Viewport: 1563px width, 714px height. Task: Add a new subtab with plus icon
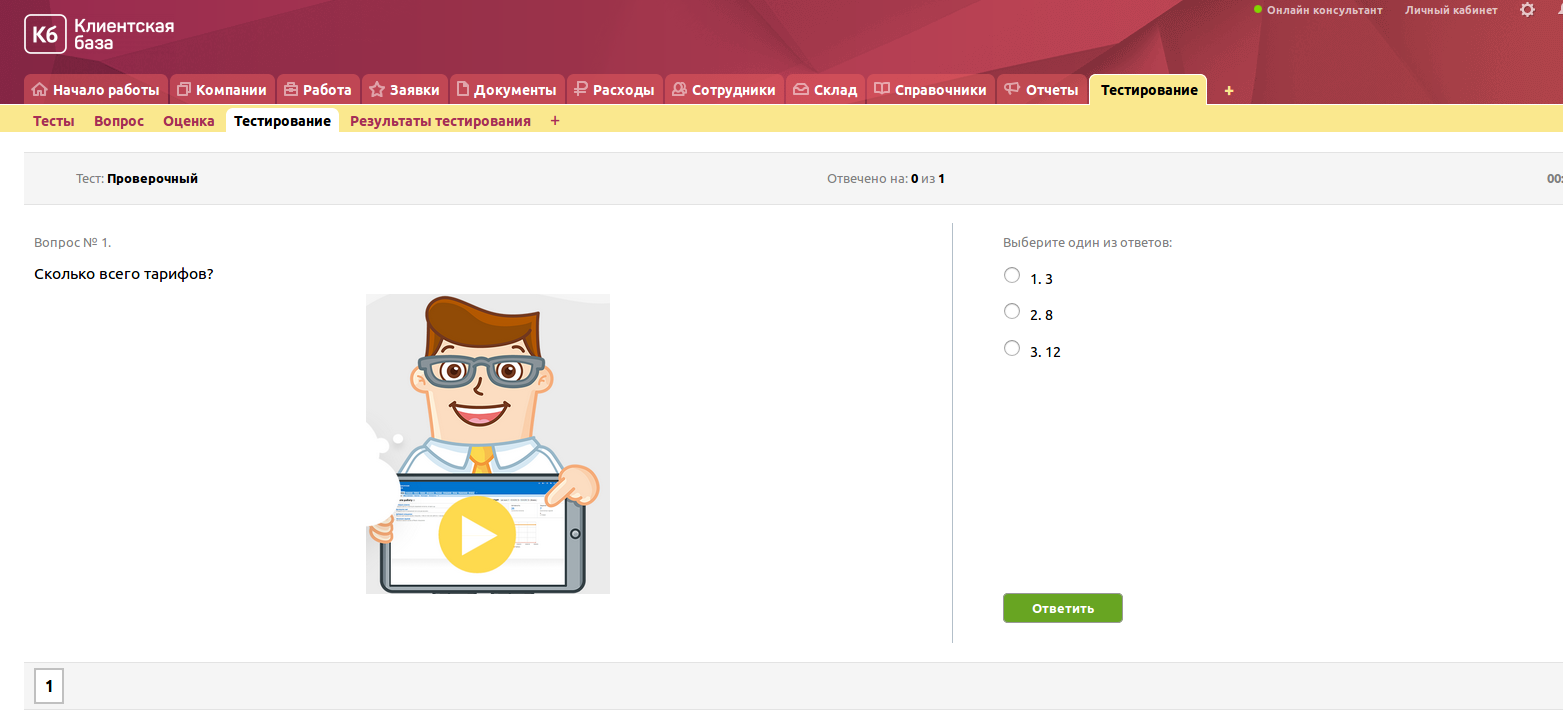point(555,121)
